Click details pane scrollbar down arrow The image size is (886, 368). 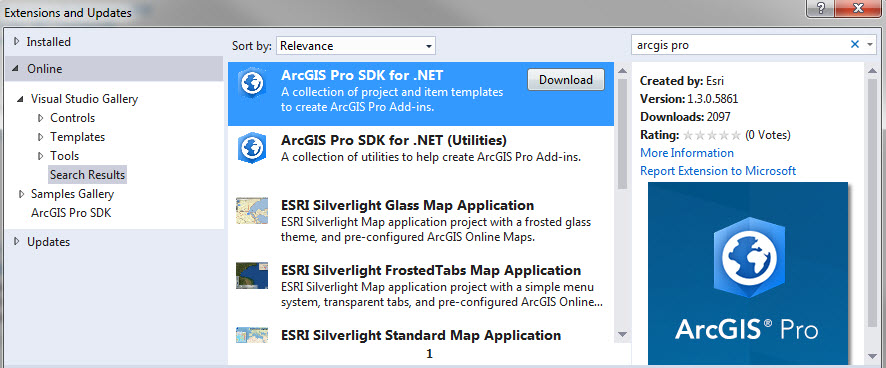pyautogui.click(x=872, y=356)
